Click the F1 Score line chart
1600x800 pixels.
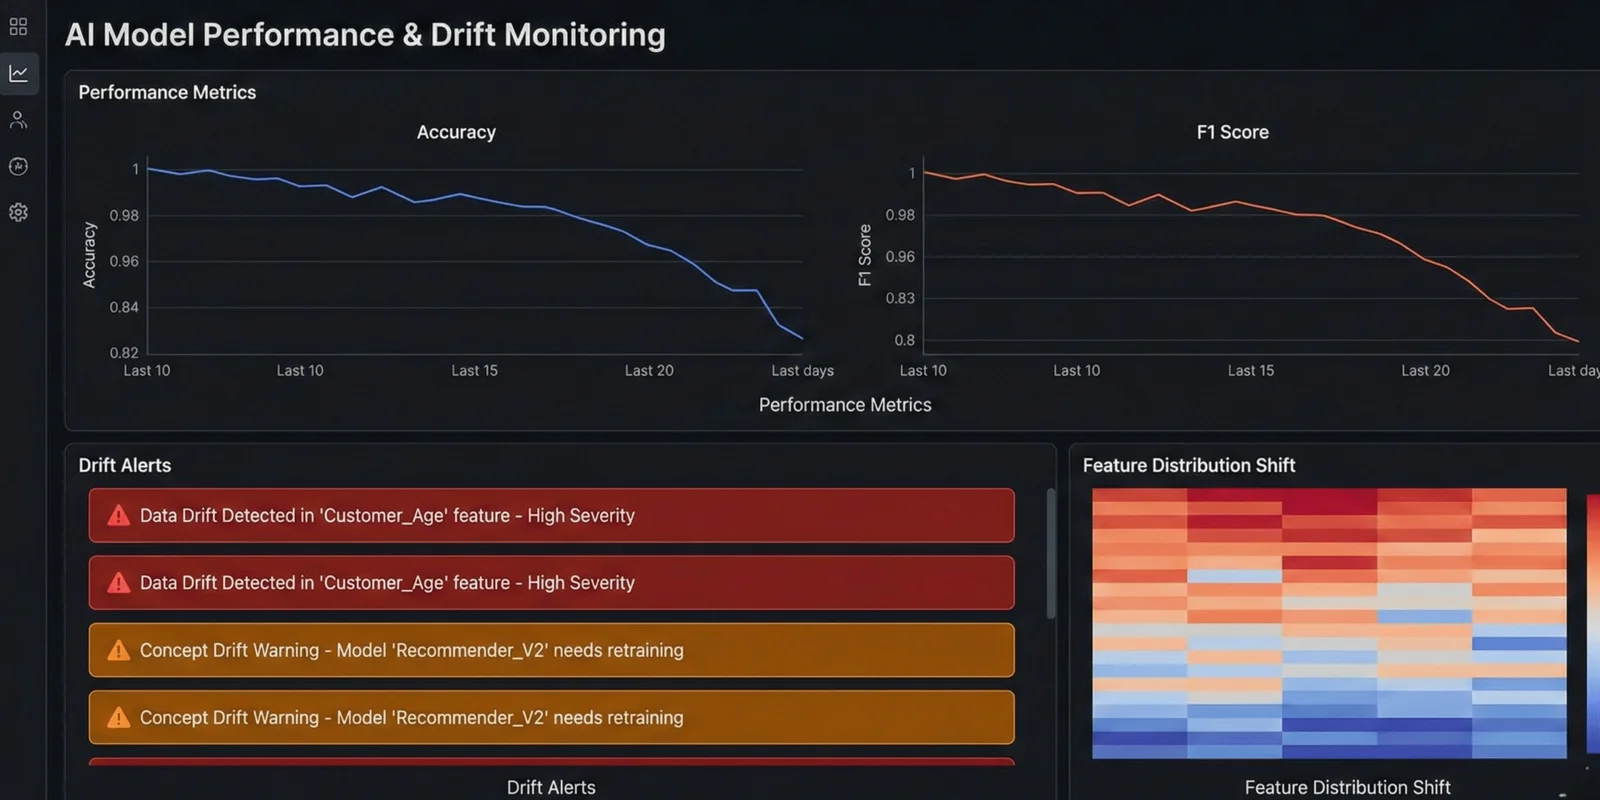(x=1251, y=254)
